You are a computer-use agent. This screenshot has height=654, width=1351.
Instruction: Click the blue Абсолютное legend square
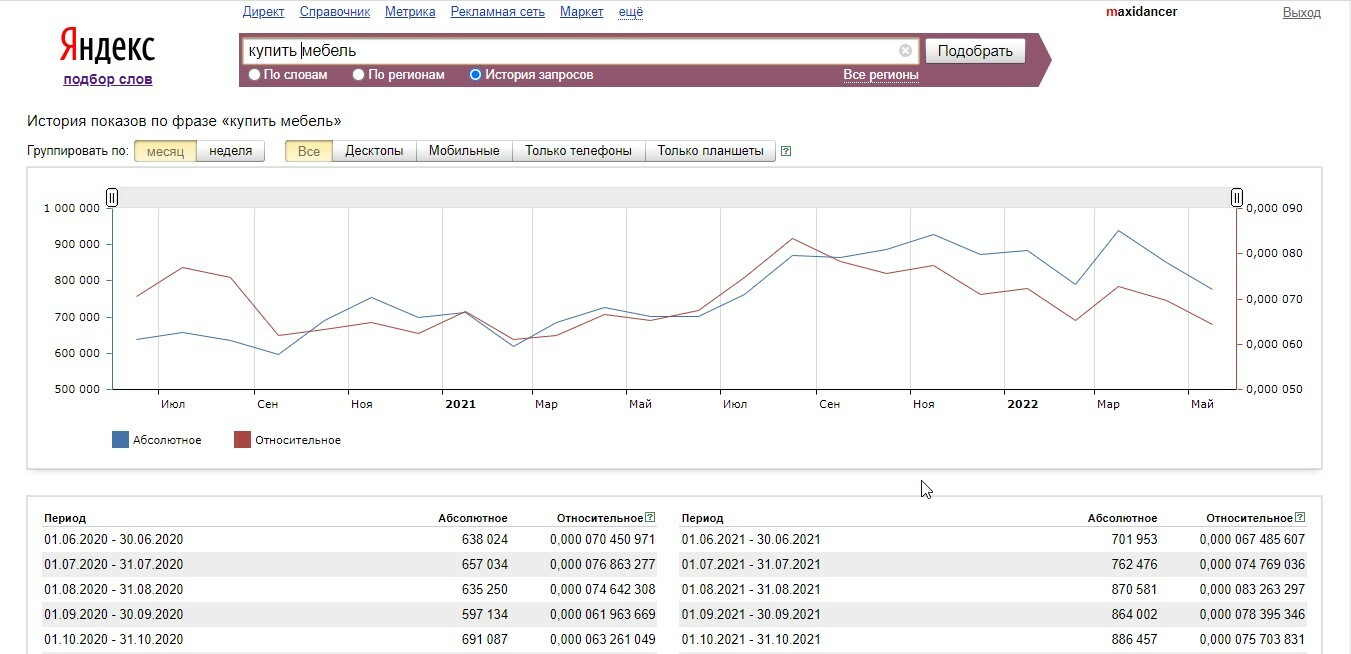click(120, 439)
